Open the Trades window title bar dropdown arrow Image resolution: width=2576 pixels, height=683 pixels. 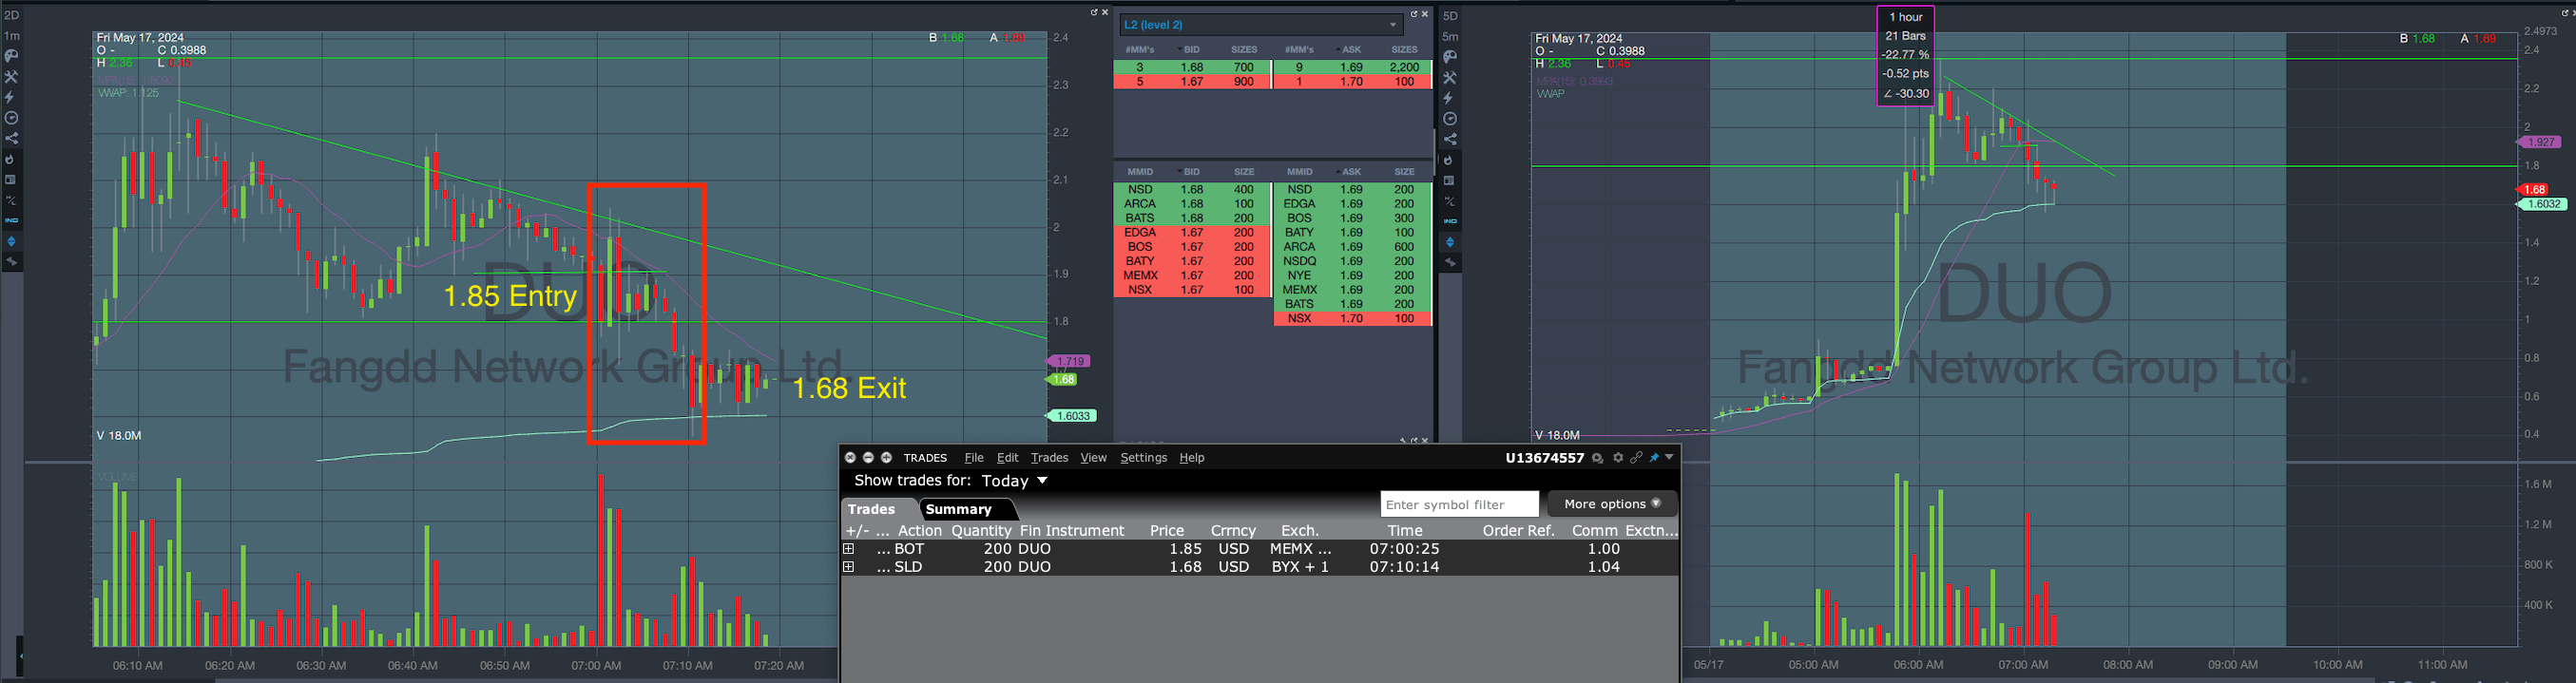point(1669,457)
